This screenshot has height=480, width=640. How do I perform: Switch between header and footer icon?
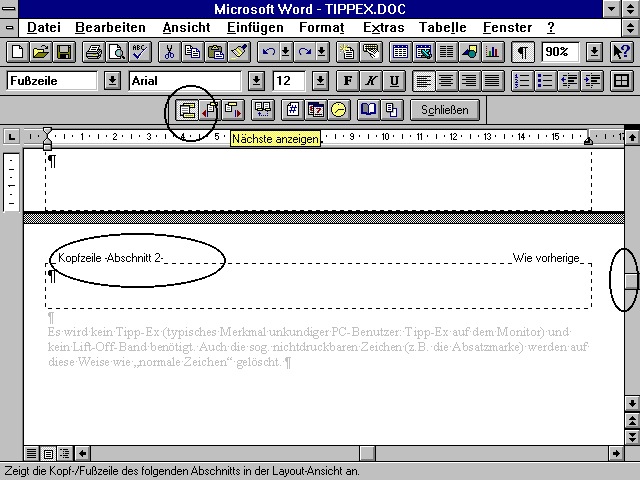(x=187, y=109)
